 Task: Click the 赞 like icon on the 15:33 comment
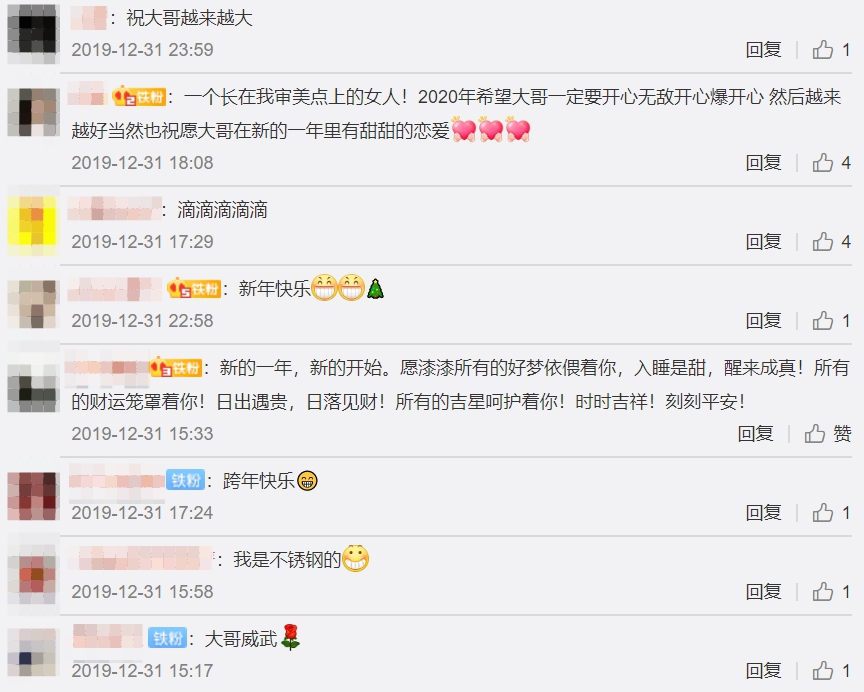click(x=828, y=434)
